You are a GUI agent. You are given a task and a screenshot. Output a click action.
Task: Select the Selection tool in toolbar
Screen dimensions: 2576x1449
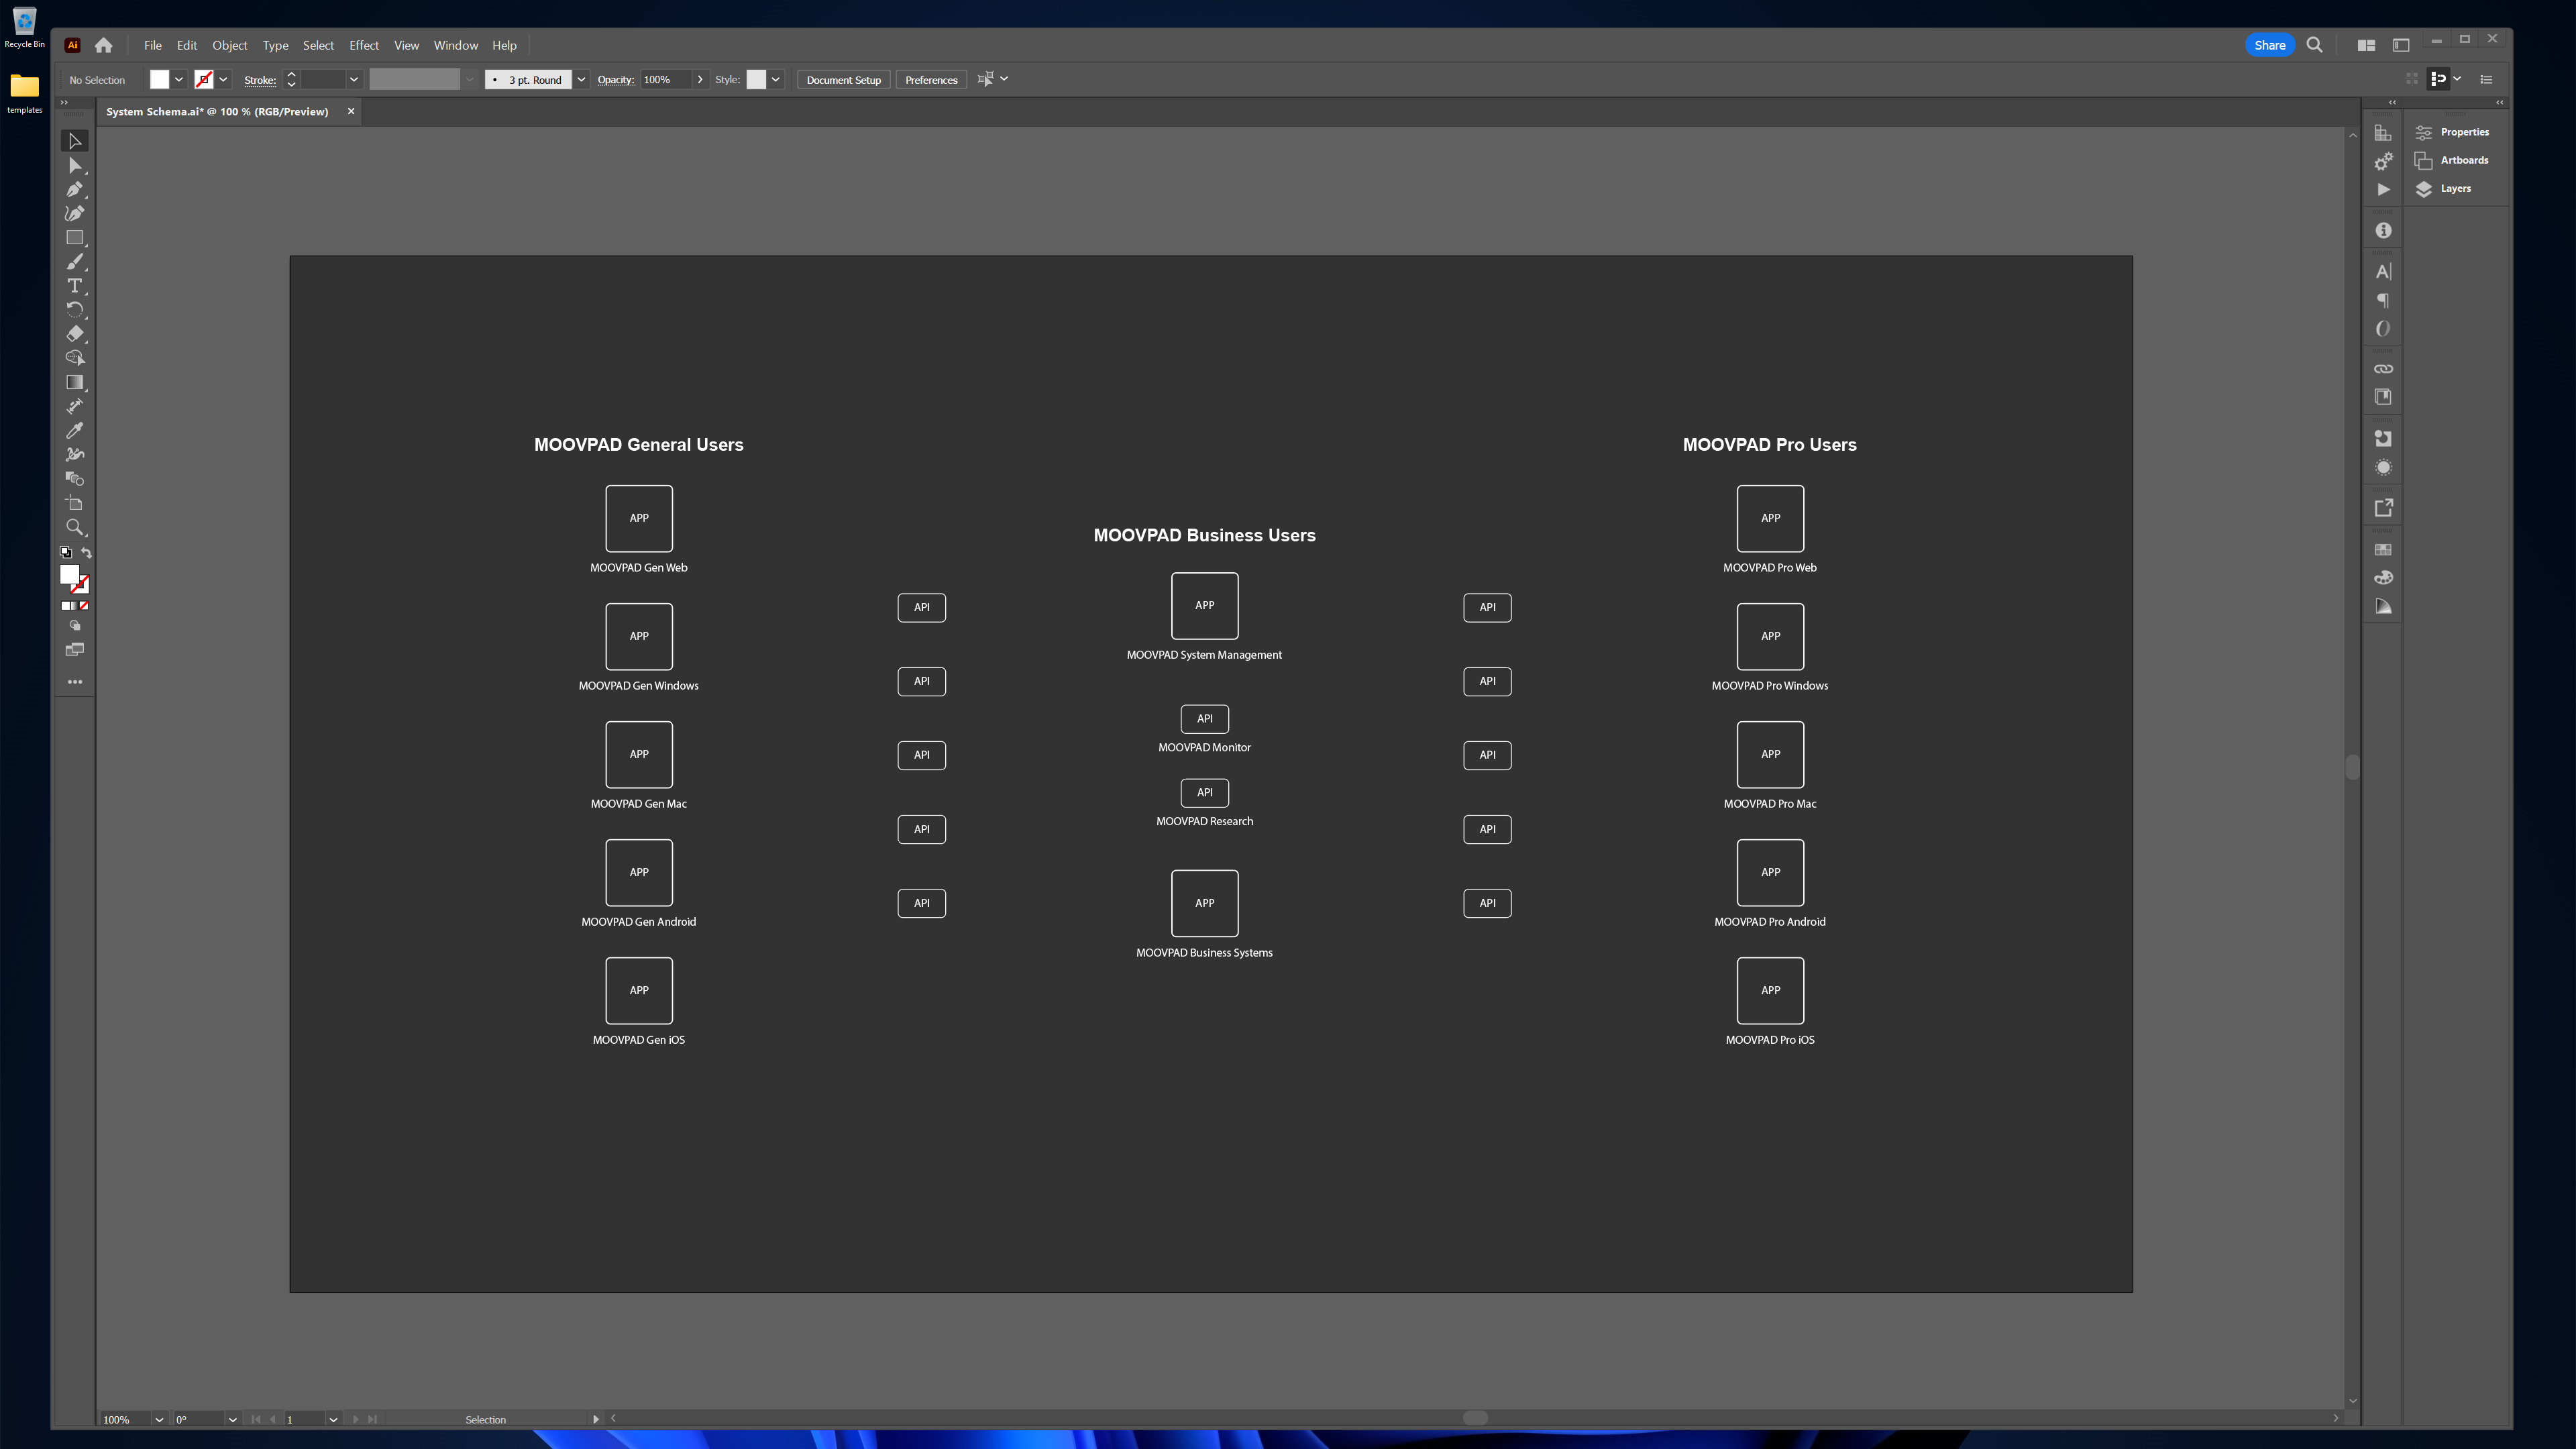[74, 140]
